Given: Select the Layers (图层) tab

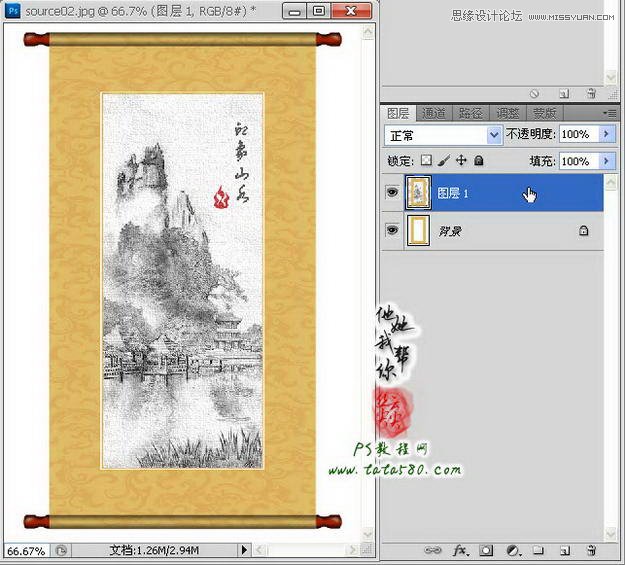Looking at the screenshot, I should coord(398,113).
